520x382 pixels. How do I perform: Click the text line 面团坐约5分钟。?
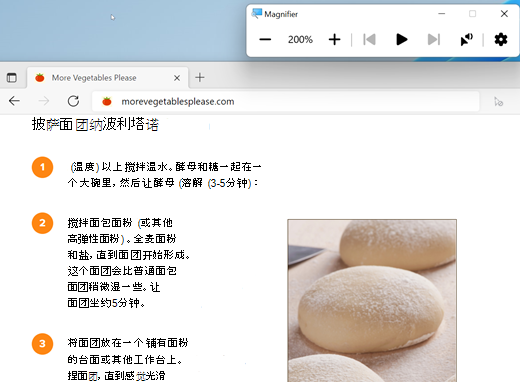(x=106, y=303)
